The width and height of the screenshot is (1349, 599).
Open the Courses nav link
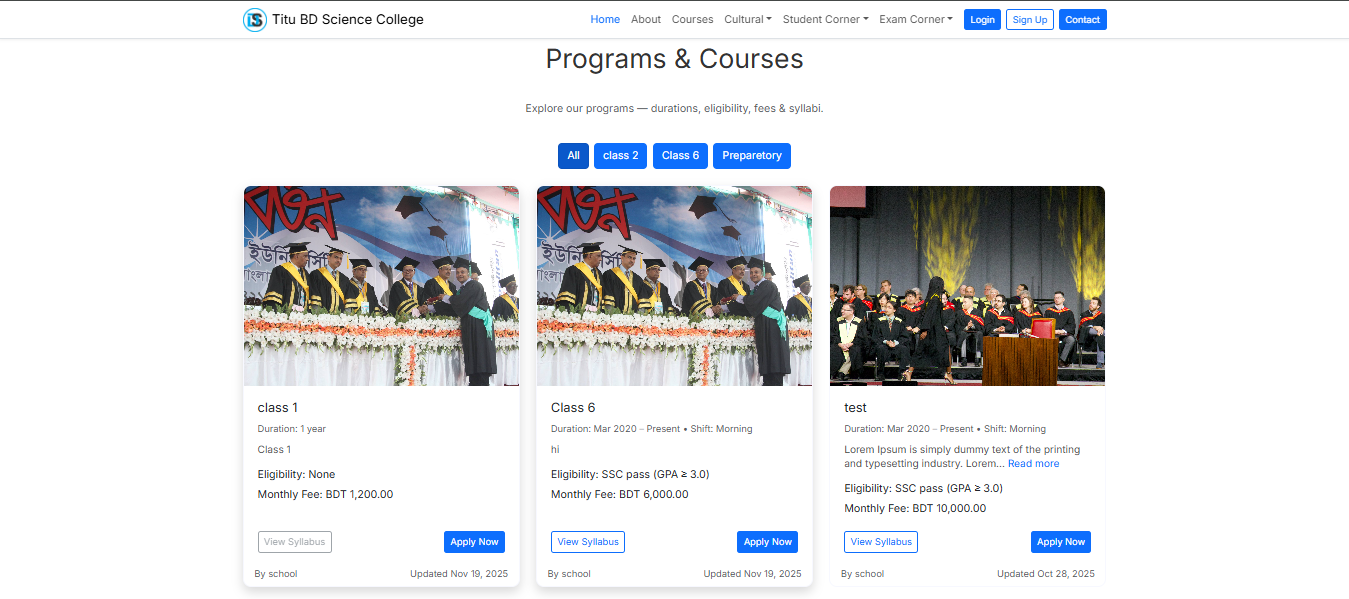point(692,19)
